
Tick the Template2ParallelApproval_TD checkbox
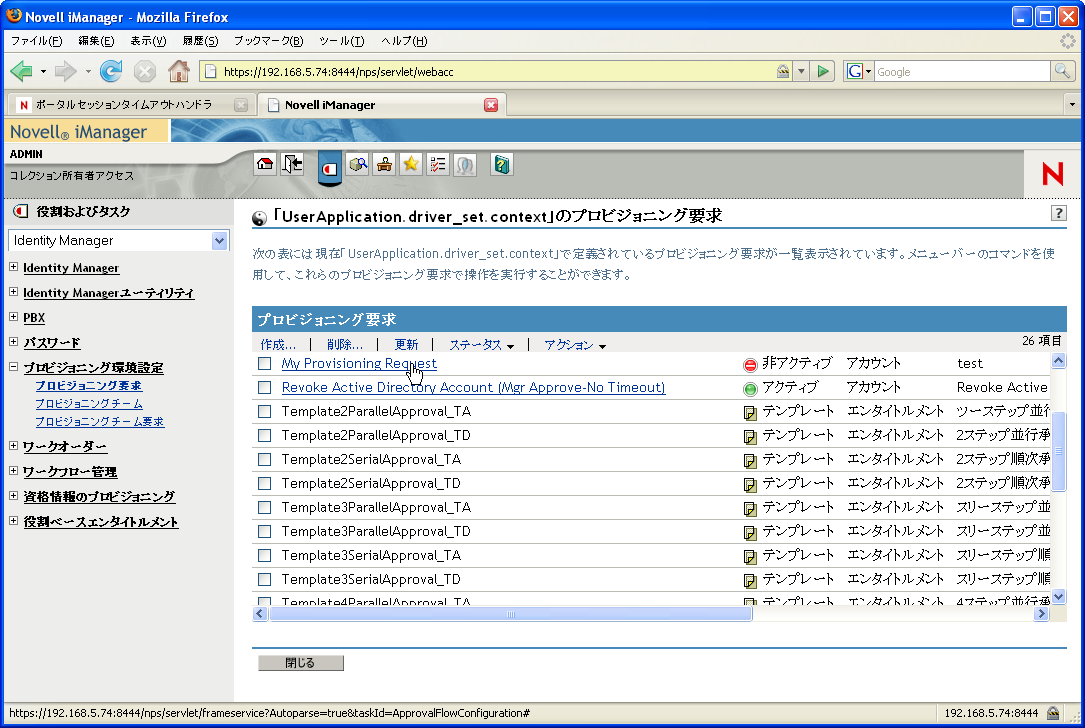[x=264, y=435]
